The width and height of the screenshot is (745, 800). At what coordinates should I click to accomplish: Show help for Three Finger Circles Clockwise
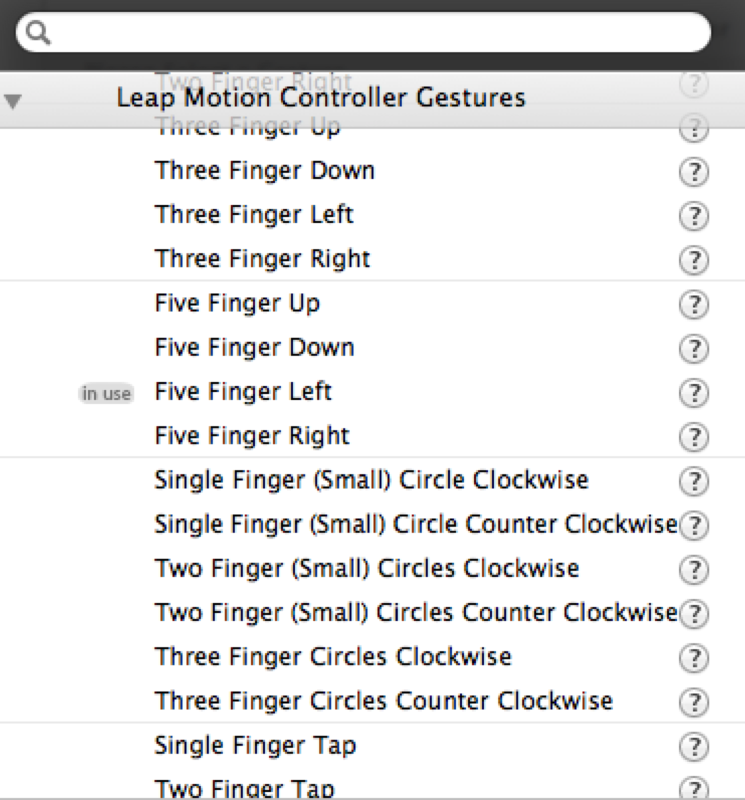[x=693, y=657]
